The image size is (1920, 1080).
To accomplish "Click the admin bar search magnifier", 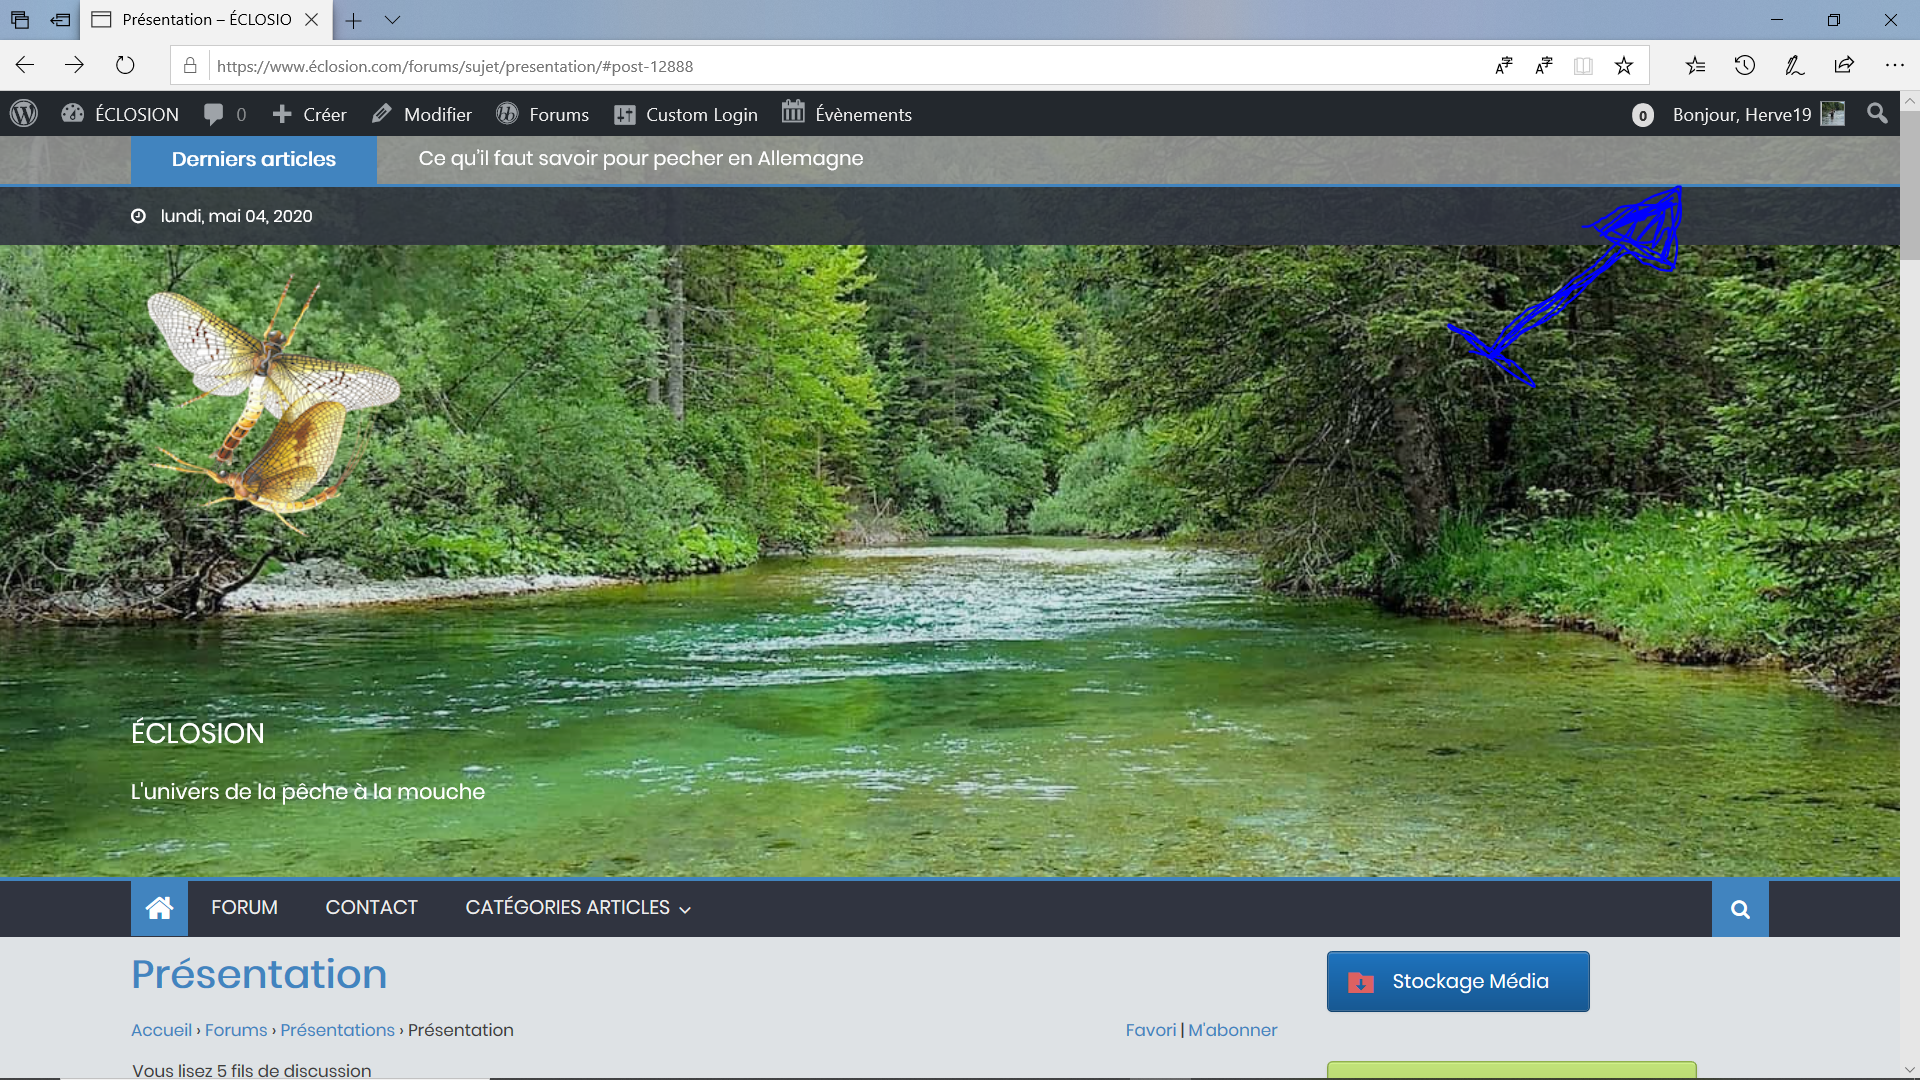I will pyautogui.click(x=1877, y=114).
